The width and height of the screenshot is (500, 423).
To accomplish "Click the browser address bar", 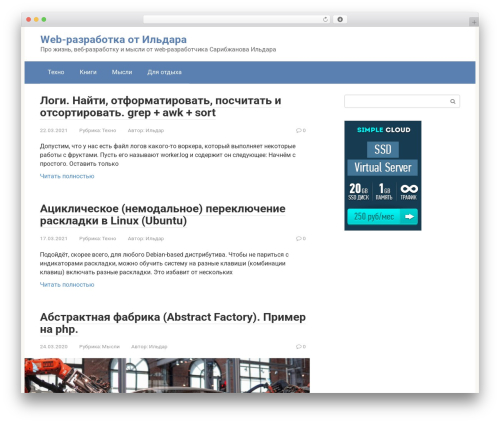I will click(x=236, y=20).
